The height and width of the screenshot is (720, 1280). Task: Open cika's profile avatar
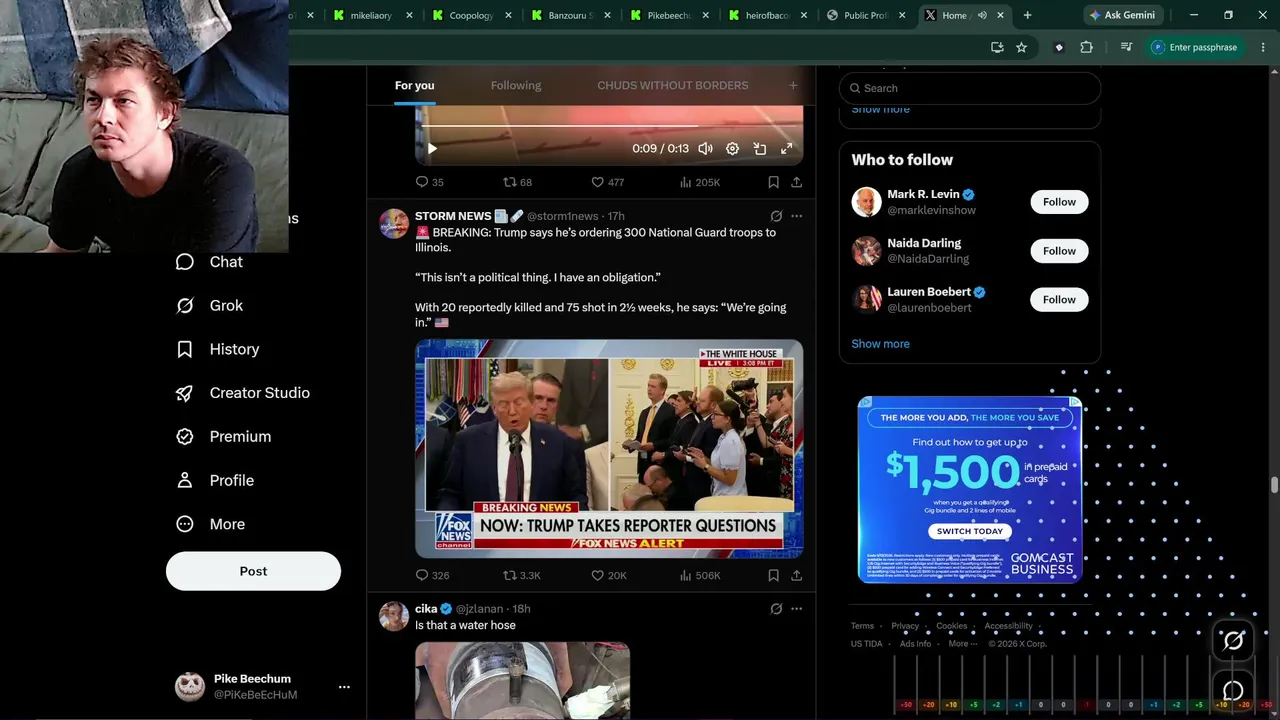pos(394,616)
